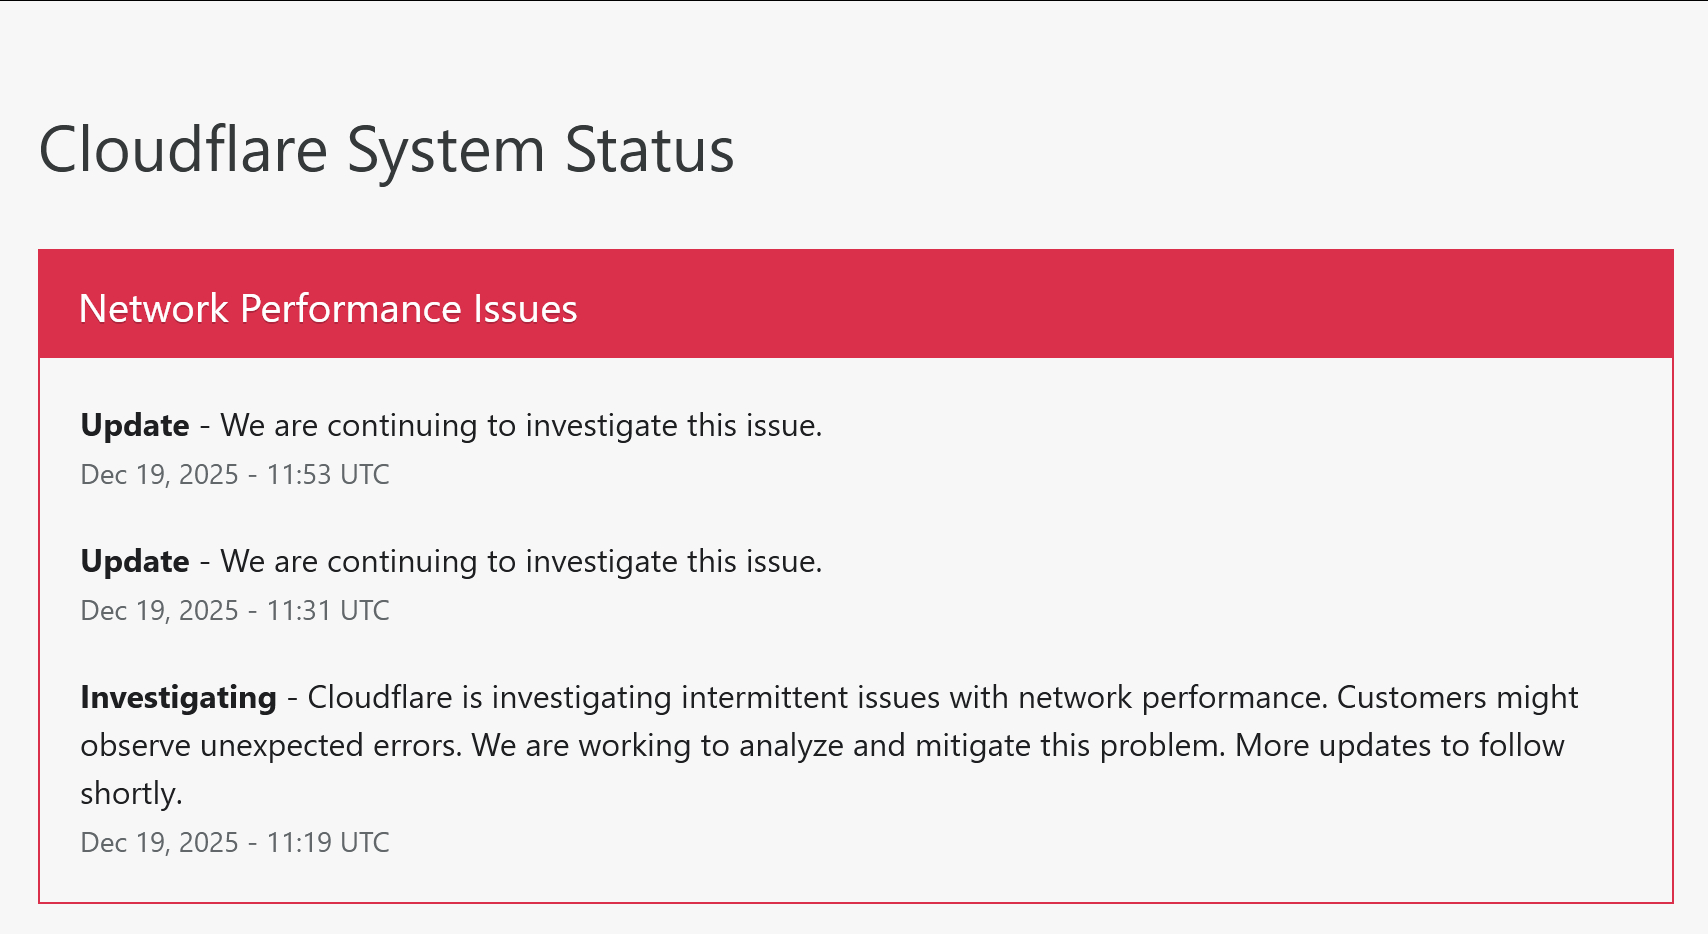Select the bold Investigating label

[178, 697]
